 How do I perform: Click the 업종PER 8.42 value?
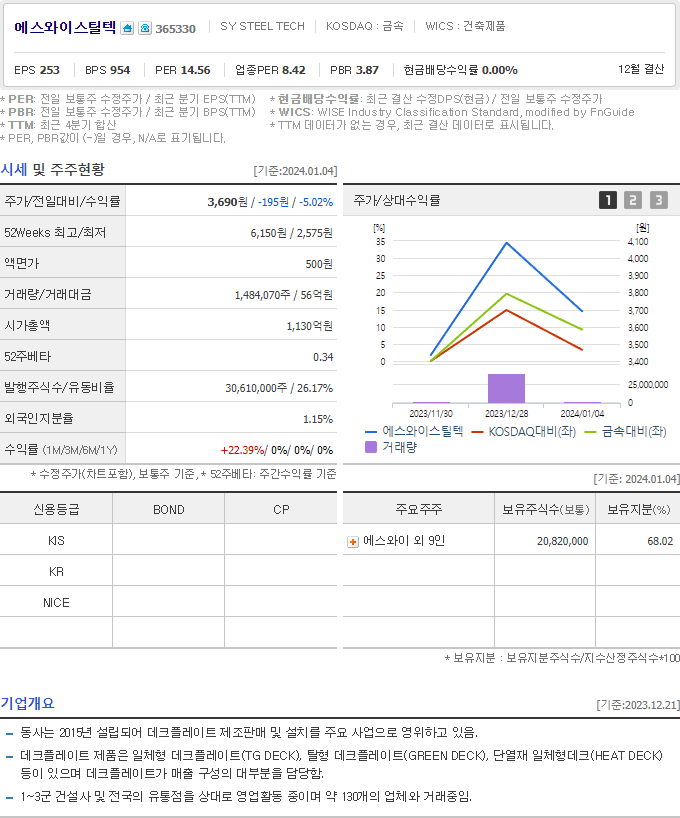(270, 70)
